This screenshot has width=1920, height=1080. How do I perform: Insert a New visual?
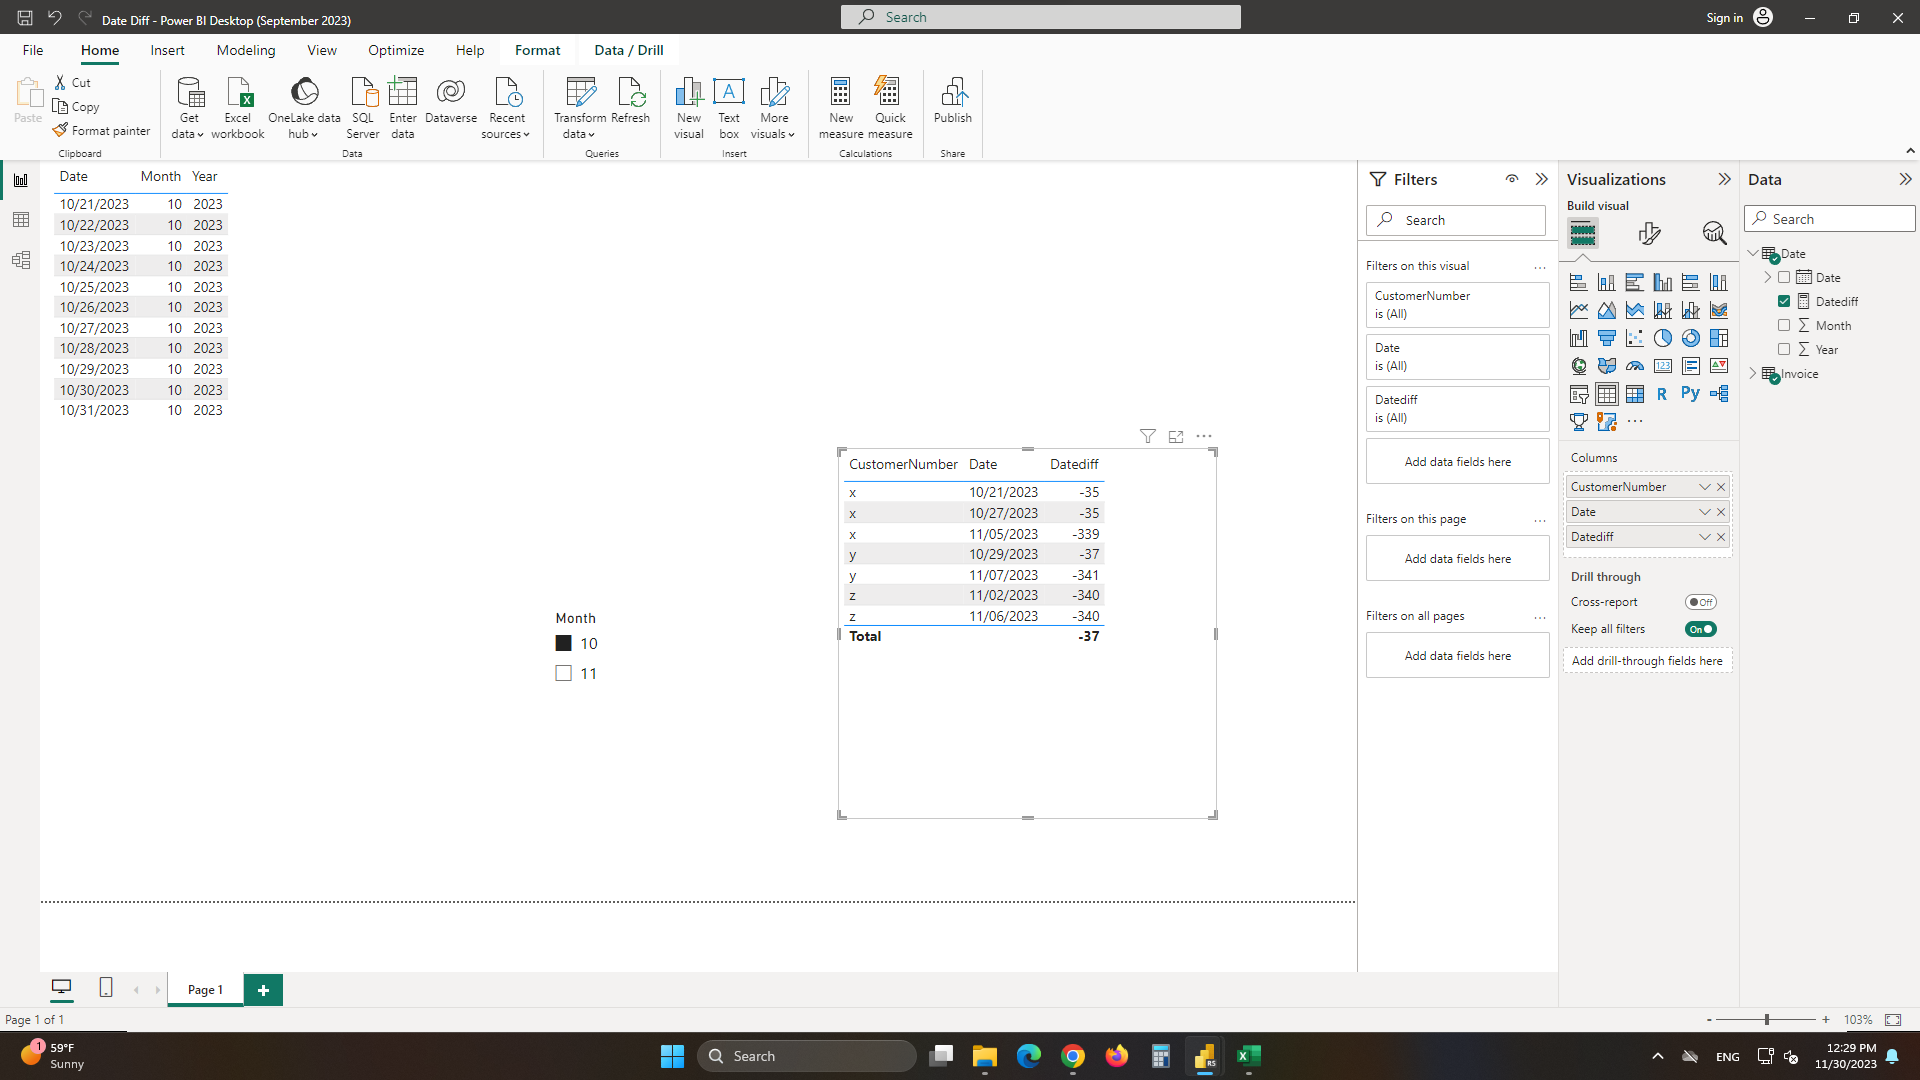point(689,108)
